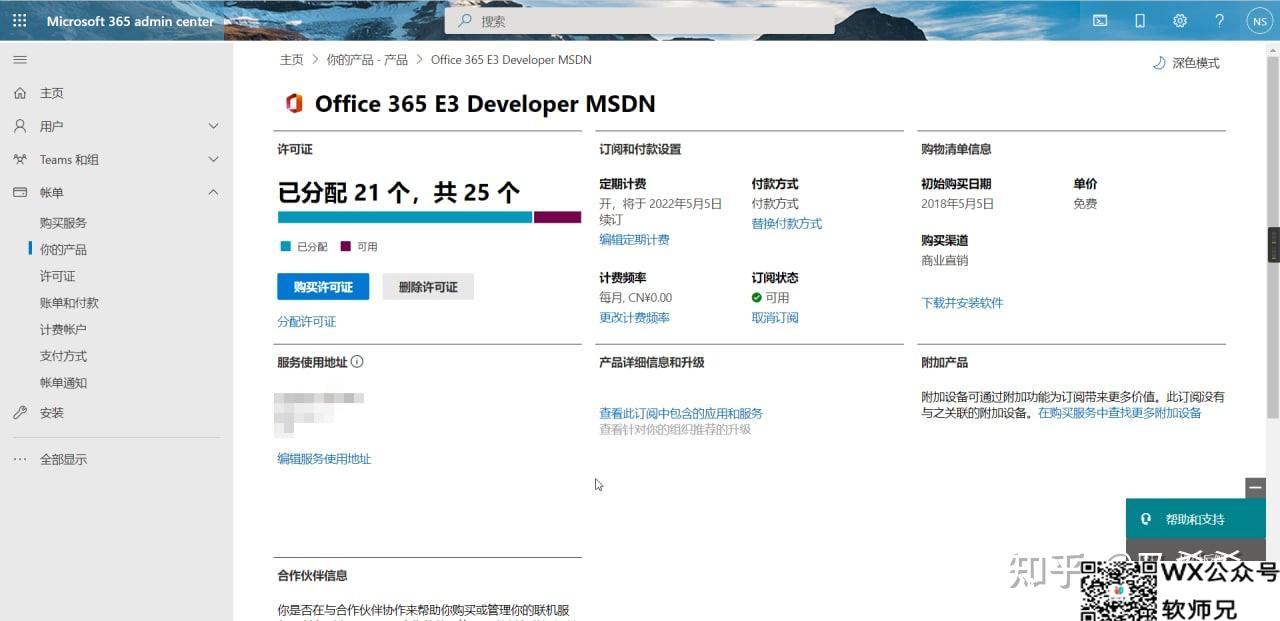Minimize the help panel with minus icon
1280x621 pixels.
click(x=1256, y=487)
